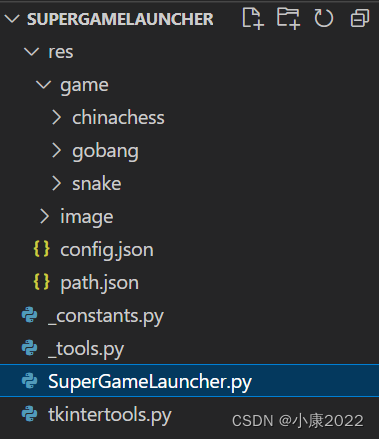Collapse the res folder chevron

pyautogui.click(x=32, y=52)
